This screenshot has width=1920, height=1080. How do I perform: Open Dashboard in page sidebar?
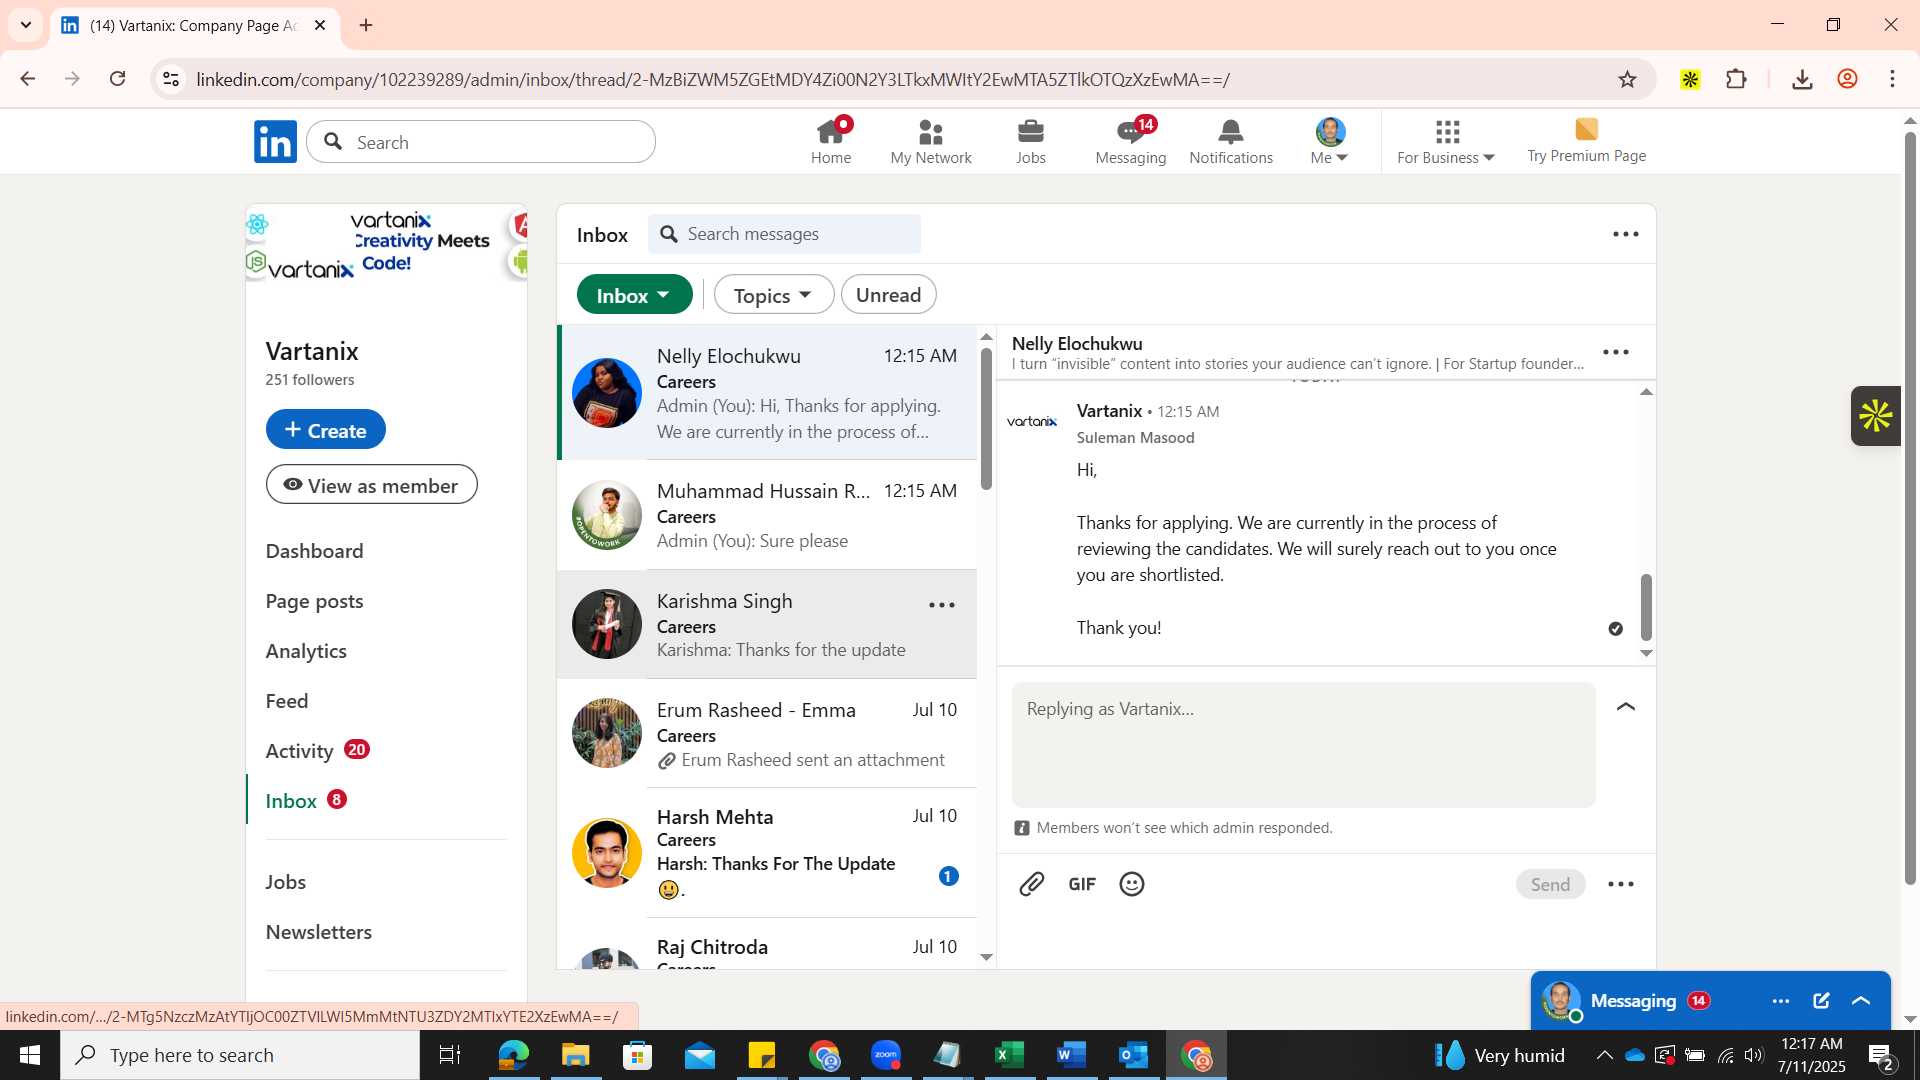pyautogui.click(x=315, y=551)
